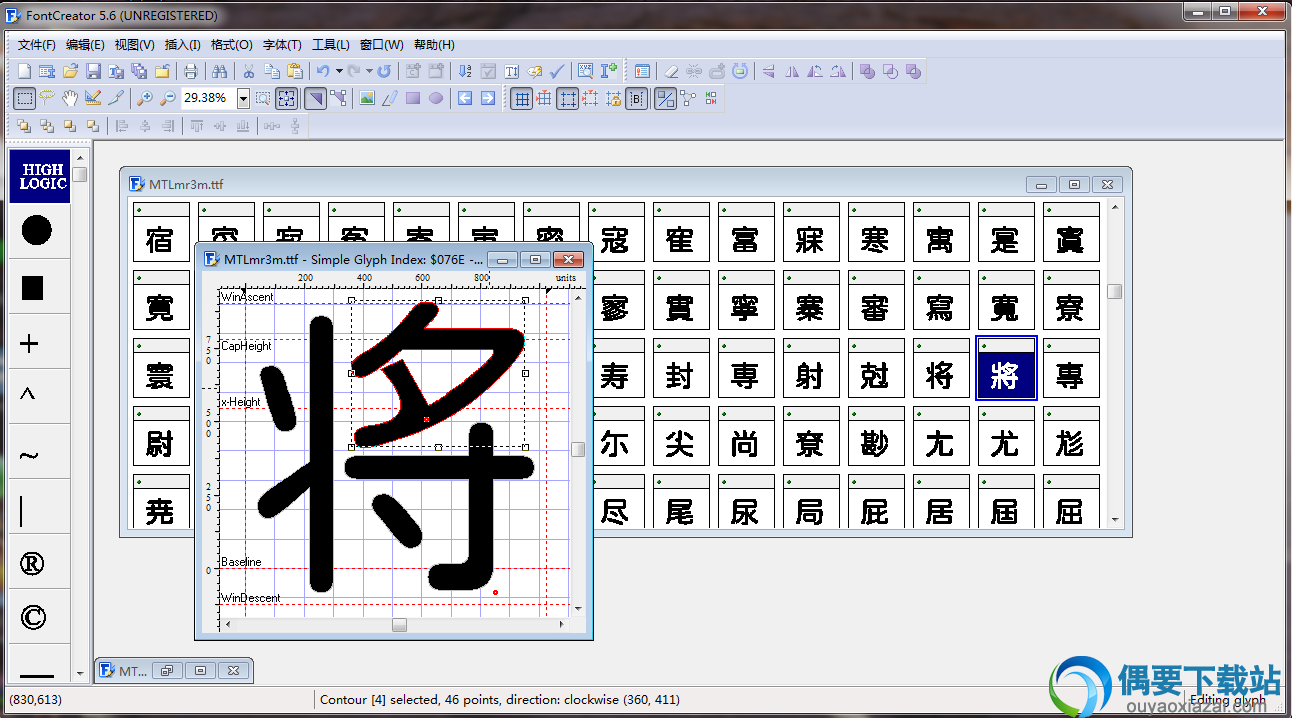Click the glyph editor horizontal scrollbar thumb

(399, 625)
